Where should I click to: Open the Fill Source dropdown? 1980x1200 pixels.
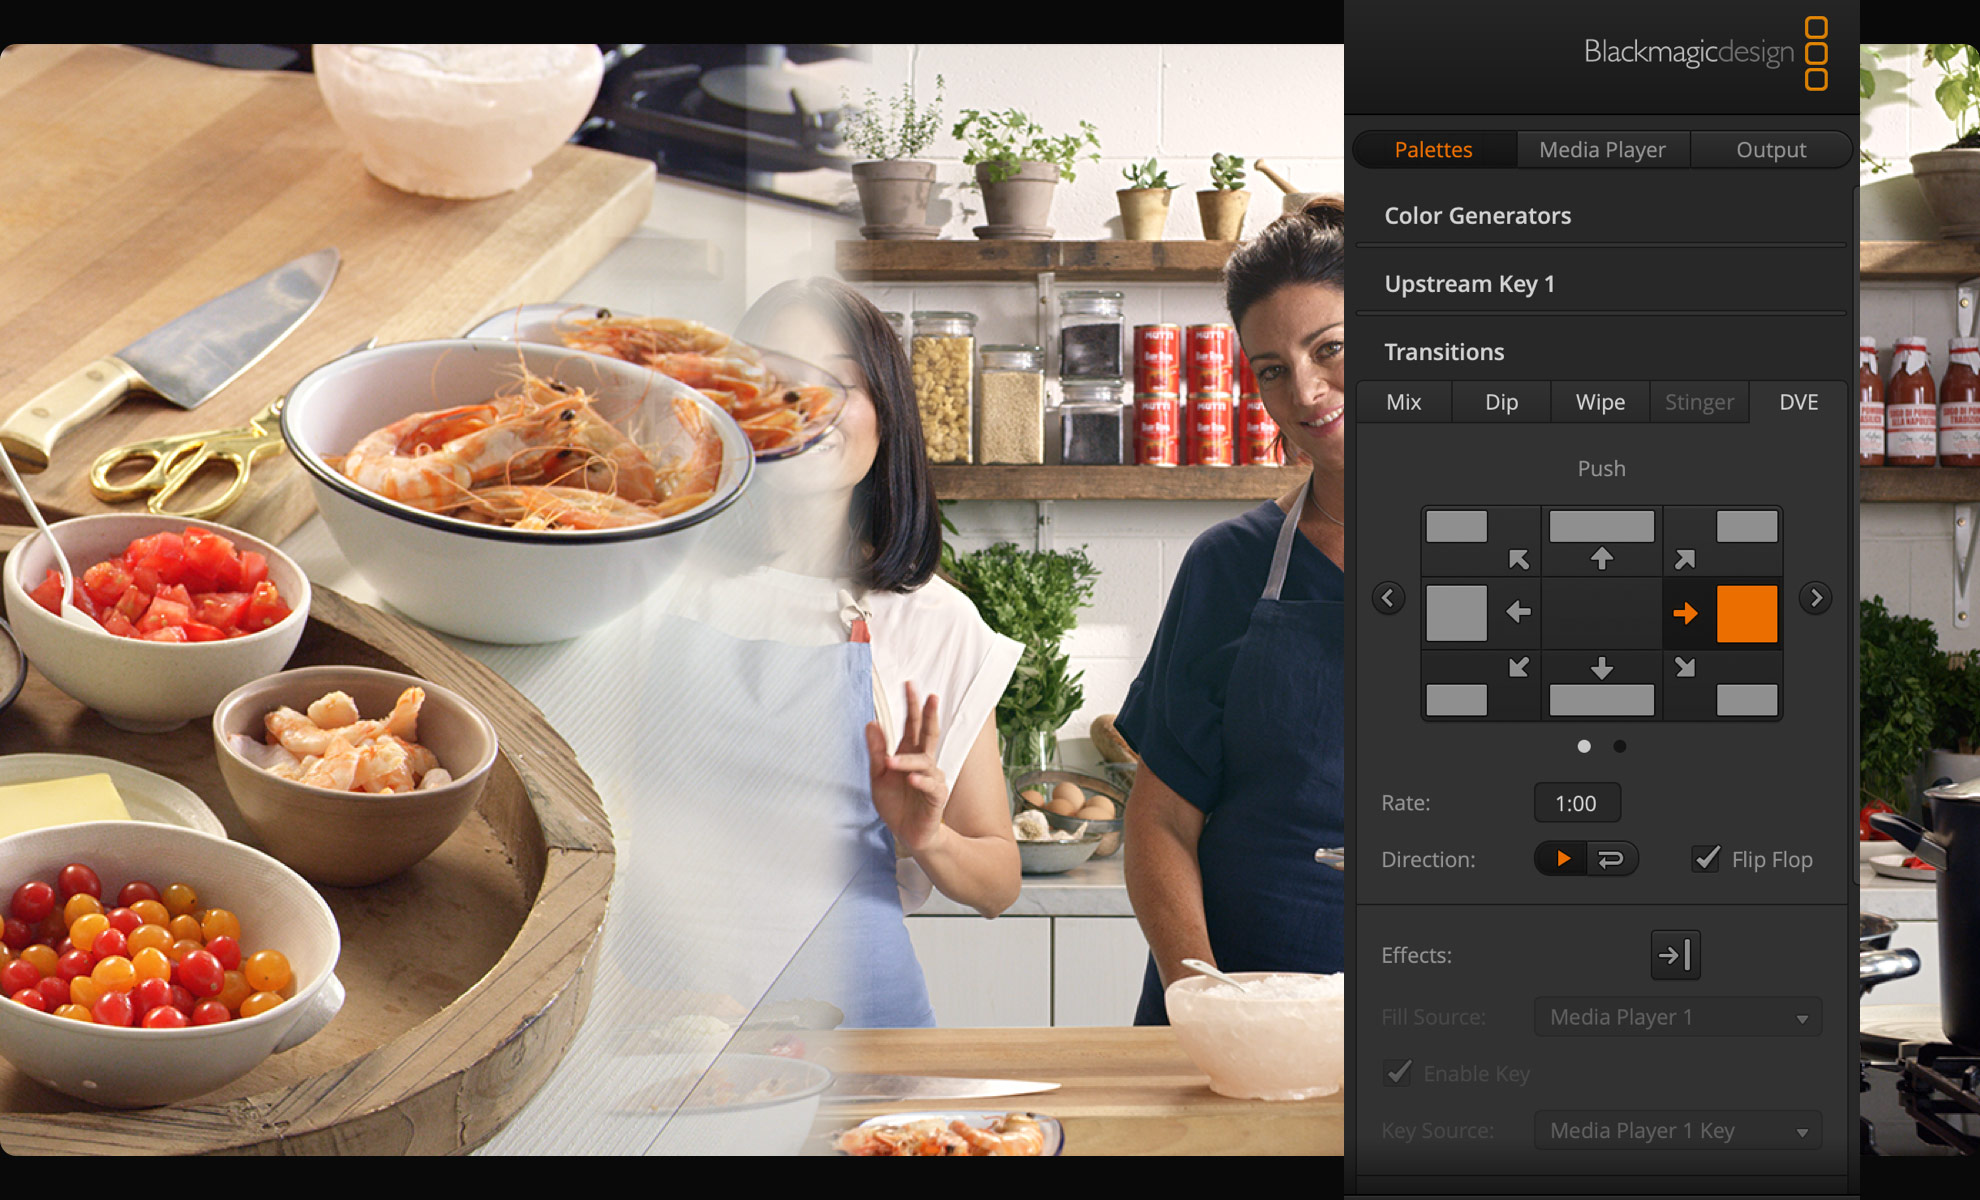1677,1016
